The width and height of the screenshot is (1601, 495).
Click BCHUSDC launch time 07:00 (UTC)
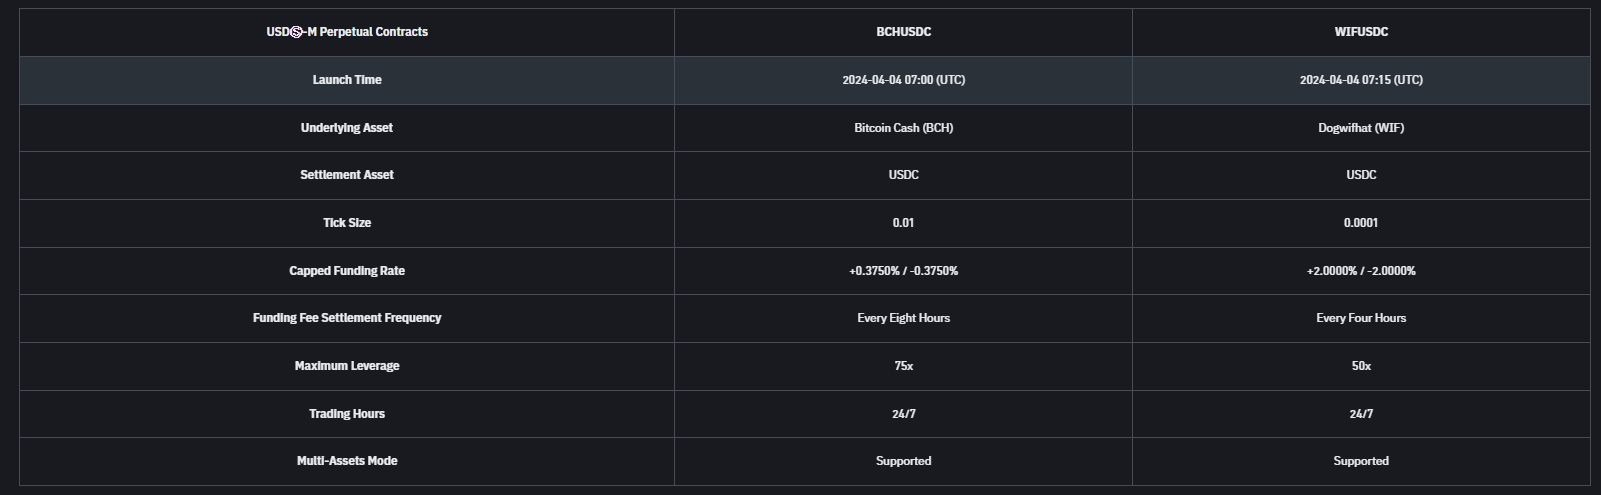point(903,80)
